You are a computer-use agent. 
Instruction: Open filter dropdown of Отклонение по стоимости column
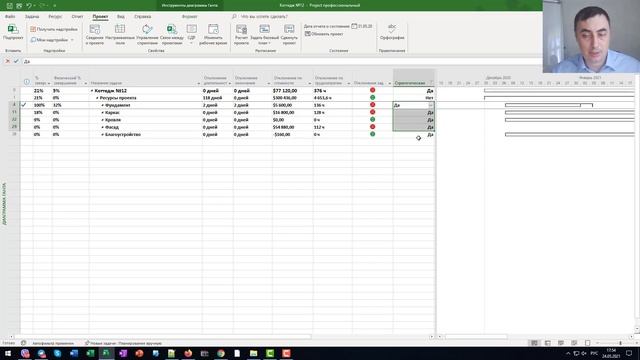[x=309, y=83]
